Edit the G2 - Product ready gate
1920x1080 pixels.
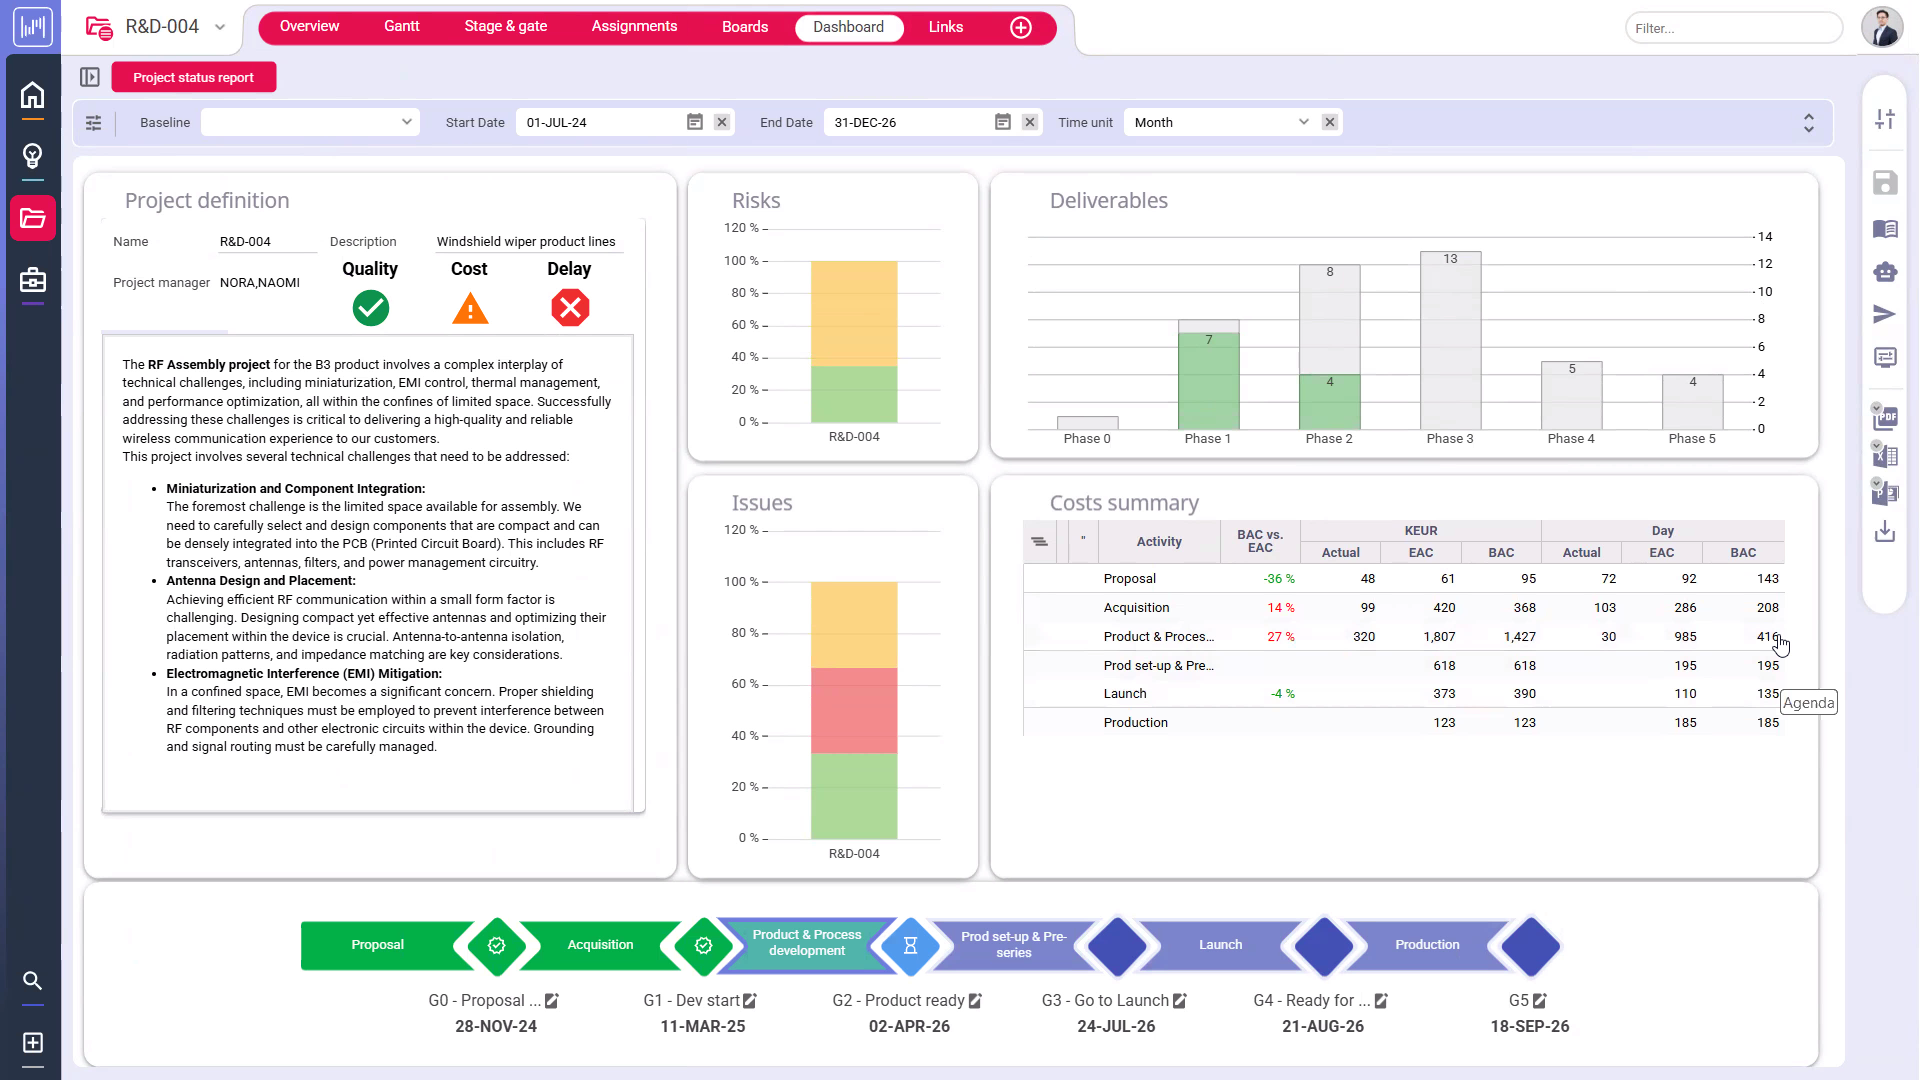pyautogui.click(x=974, y=1000)
